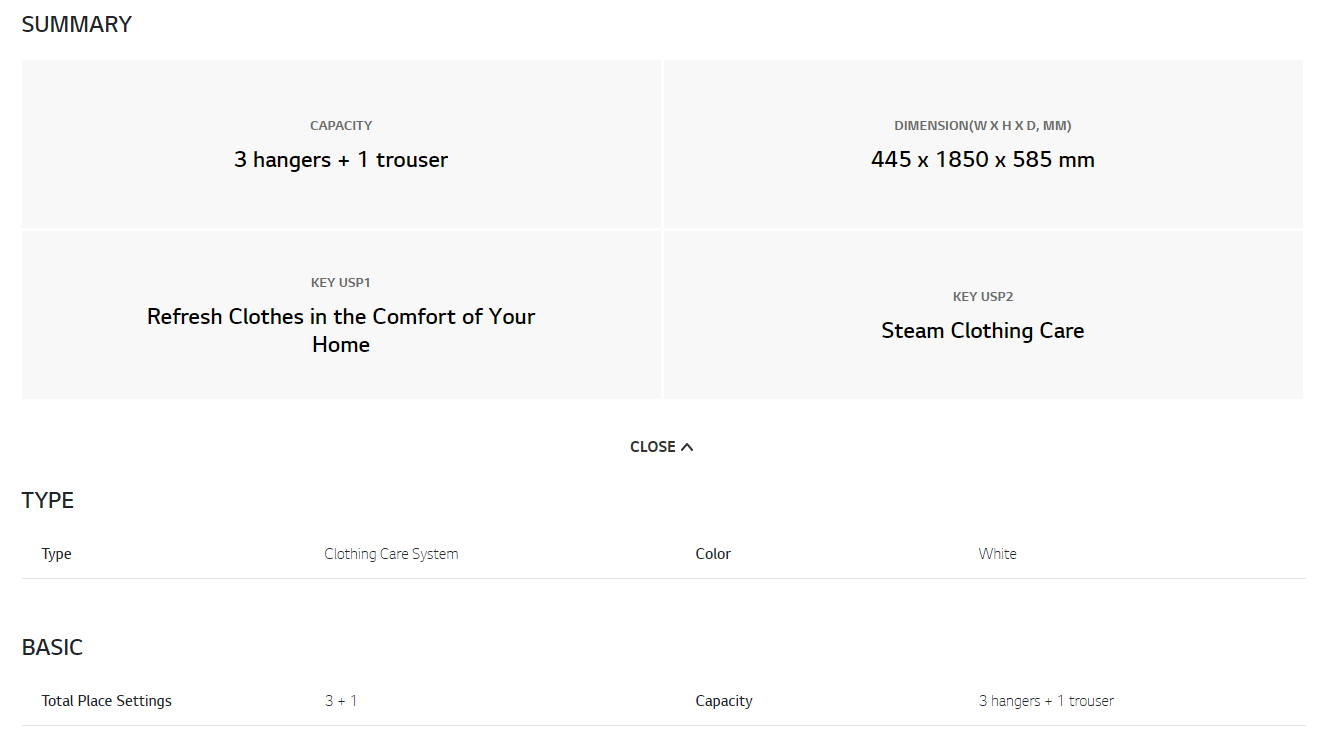Click the 'Clothing Care System' value
The image size is (1328, 745).
391,554
